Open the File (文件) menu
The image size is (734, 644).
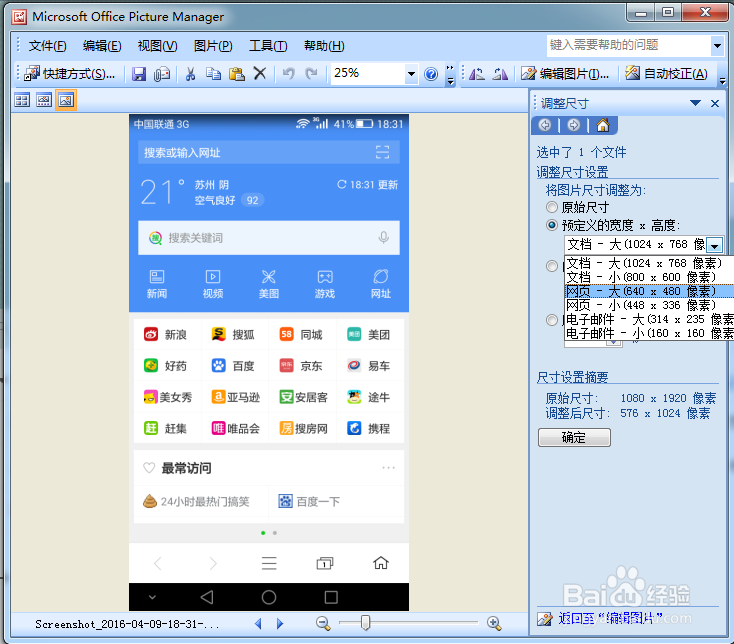pos(47,46)
